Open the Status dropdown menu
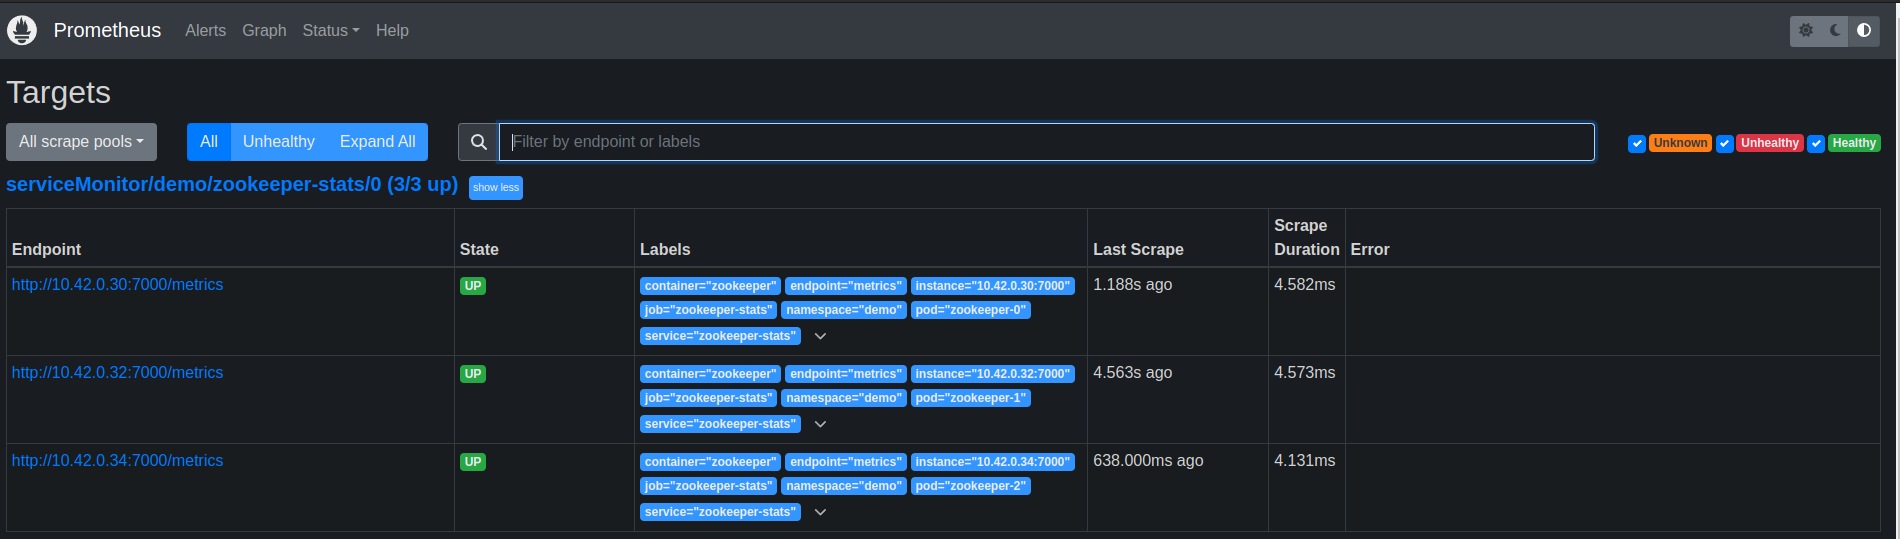 [330, 30]
